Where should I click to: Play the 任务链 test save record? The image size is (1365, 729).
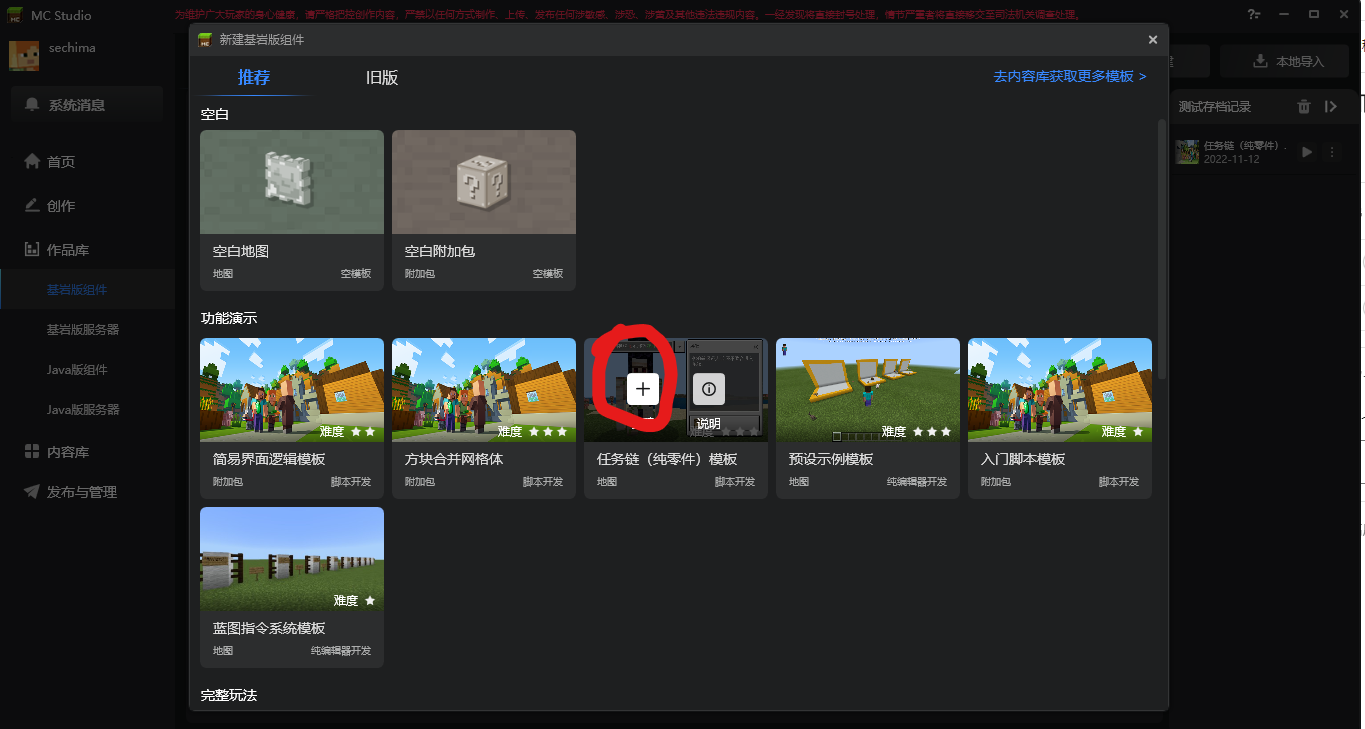click(1307, 152)
